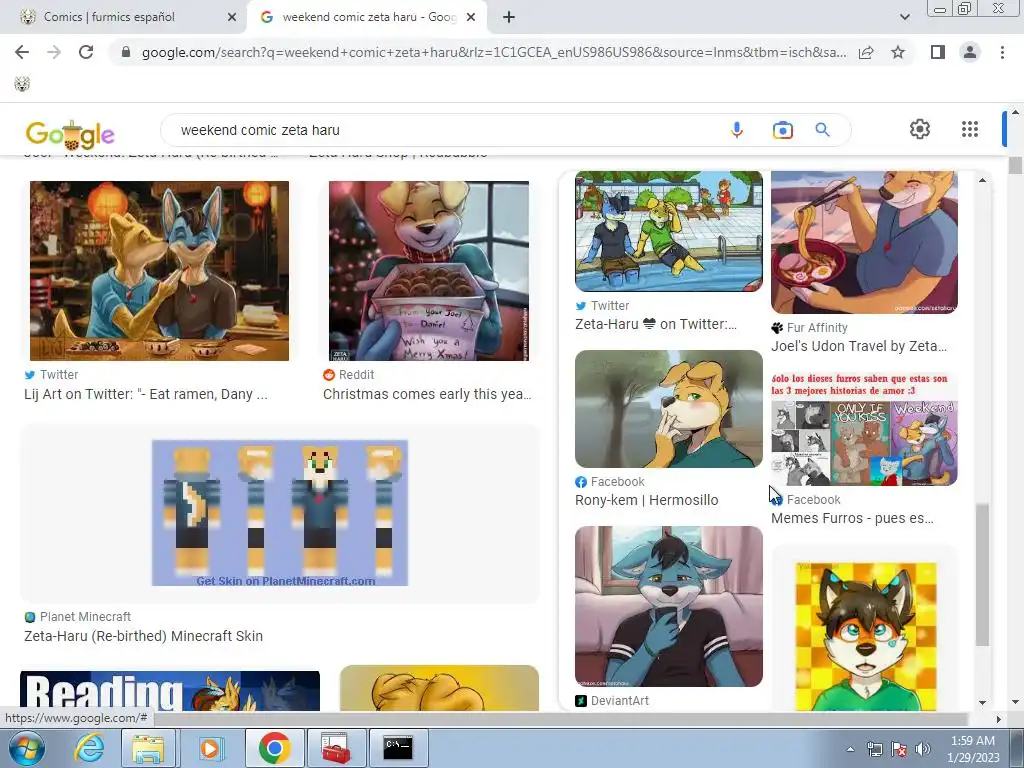
Task: Show hidden system tray icons
Action: tap(850, 749)
